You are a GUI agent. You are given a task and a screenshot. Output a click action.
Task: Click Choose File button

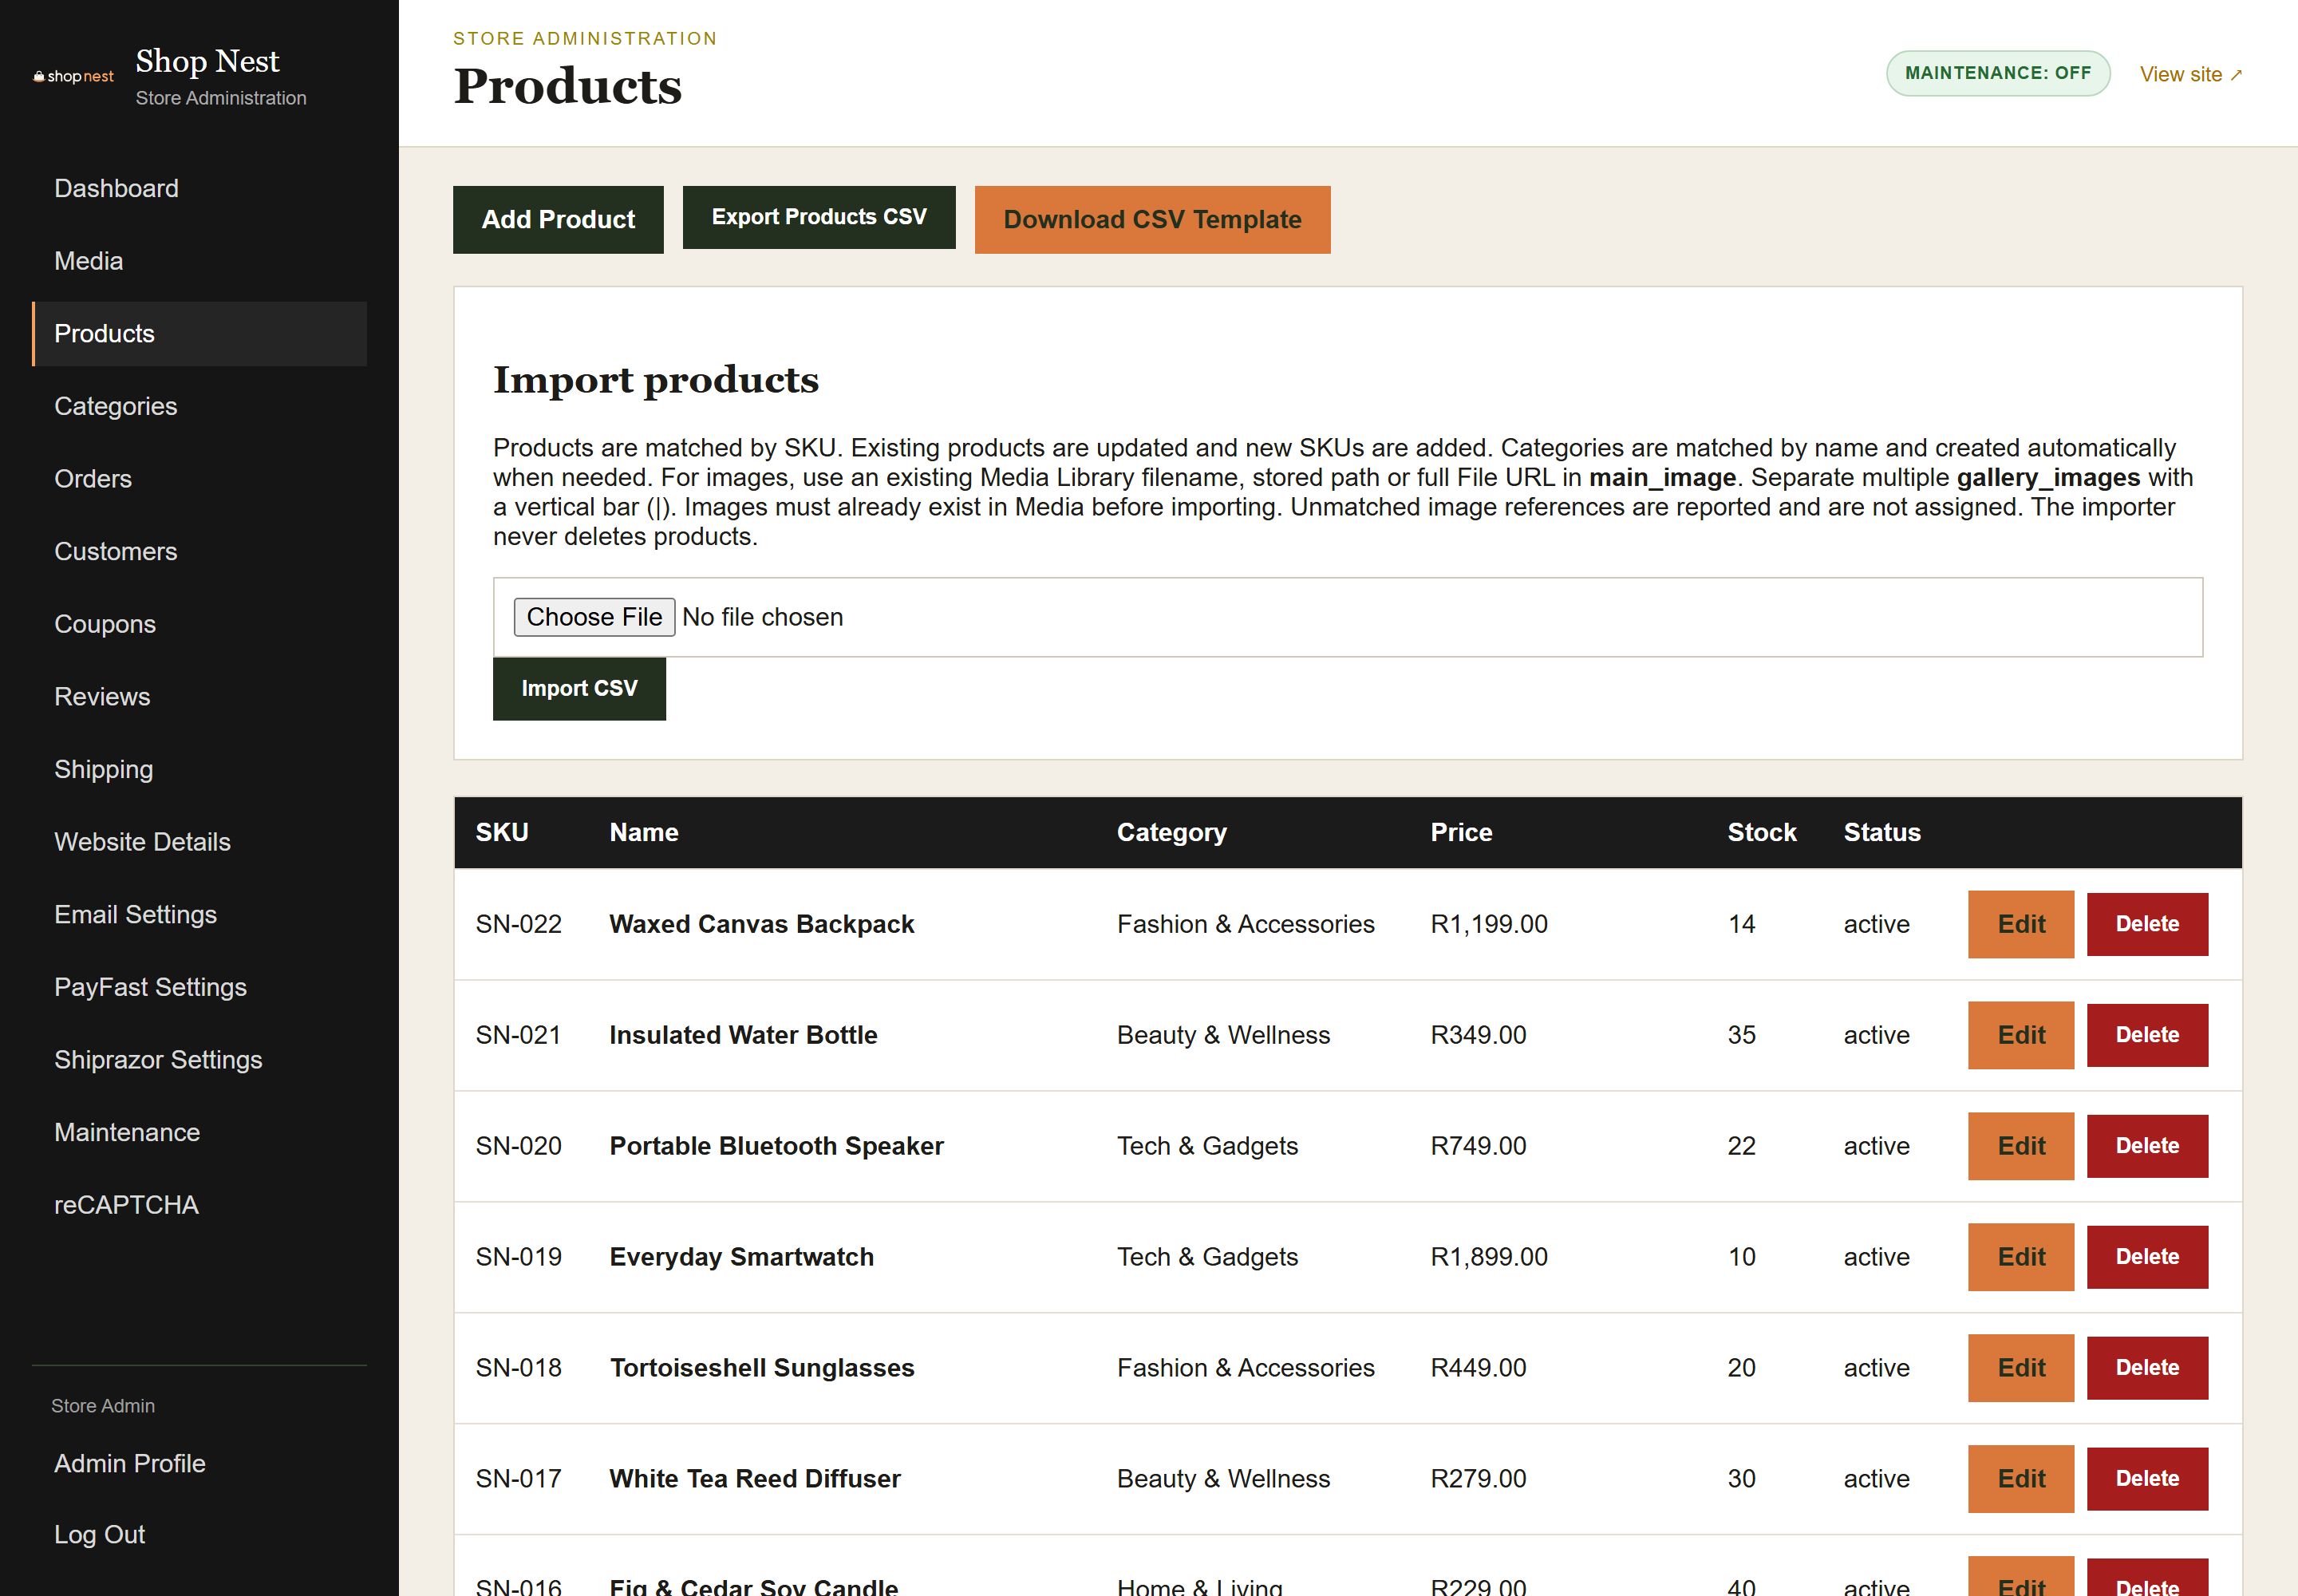[x=594, y=617]
